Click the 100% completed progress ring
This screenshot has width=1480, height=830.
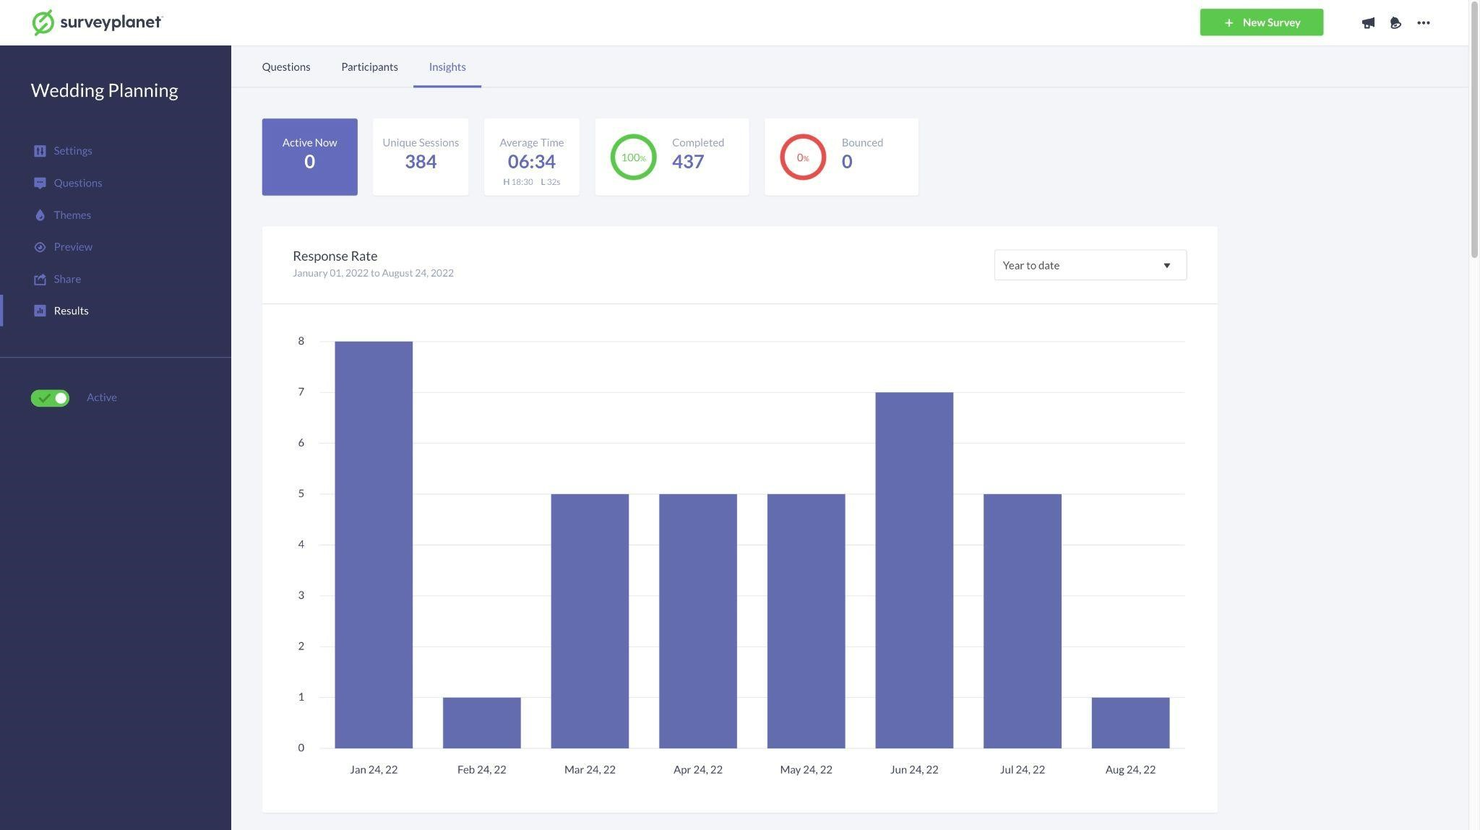(x=633, y=156)
